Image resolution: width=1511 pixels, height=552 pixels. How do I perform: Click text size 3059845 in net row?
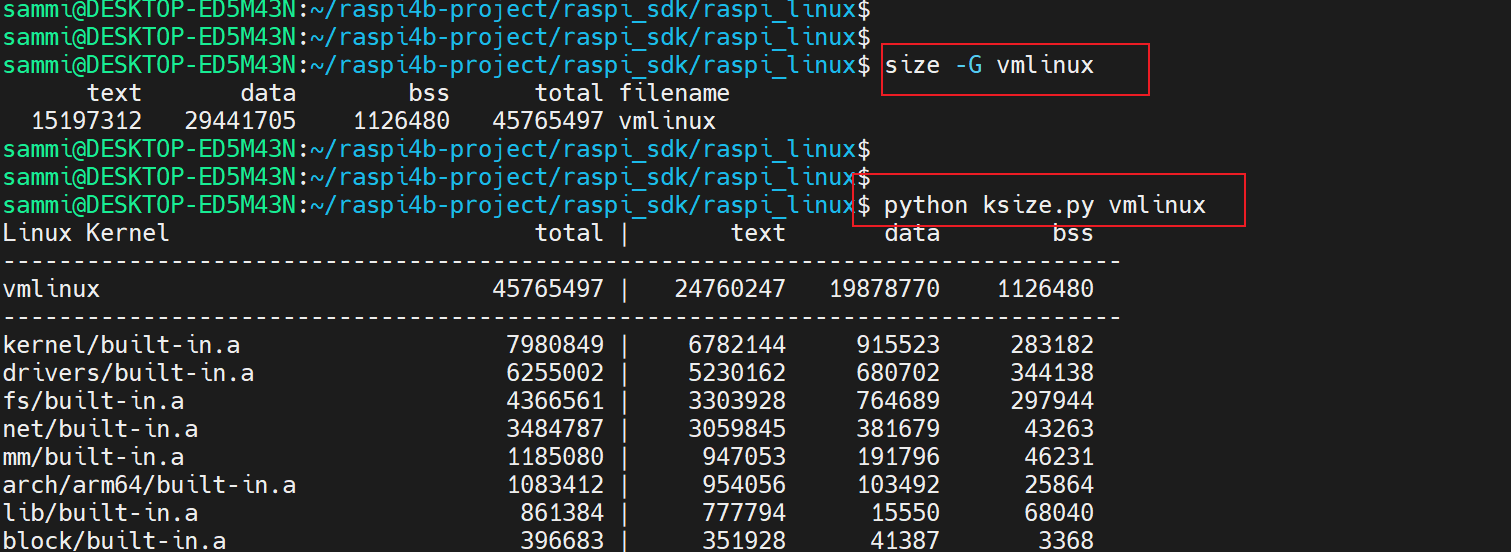click(x=737, y=430)
